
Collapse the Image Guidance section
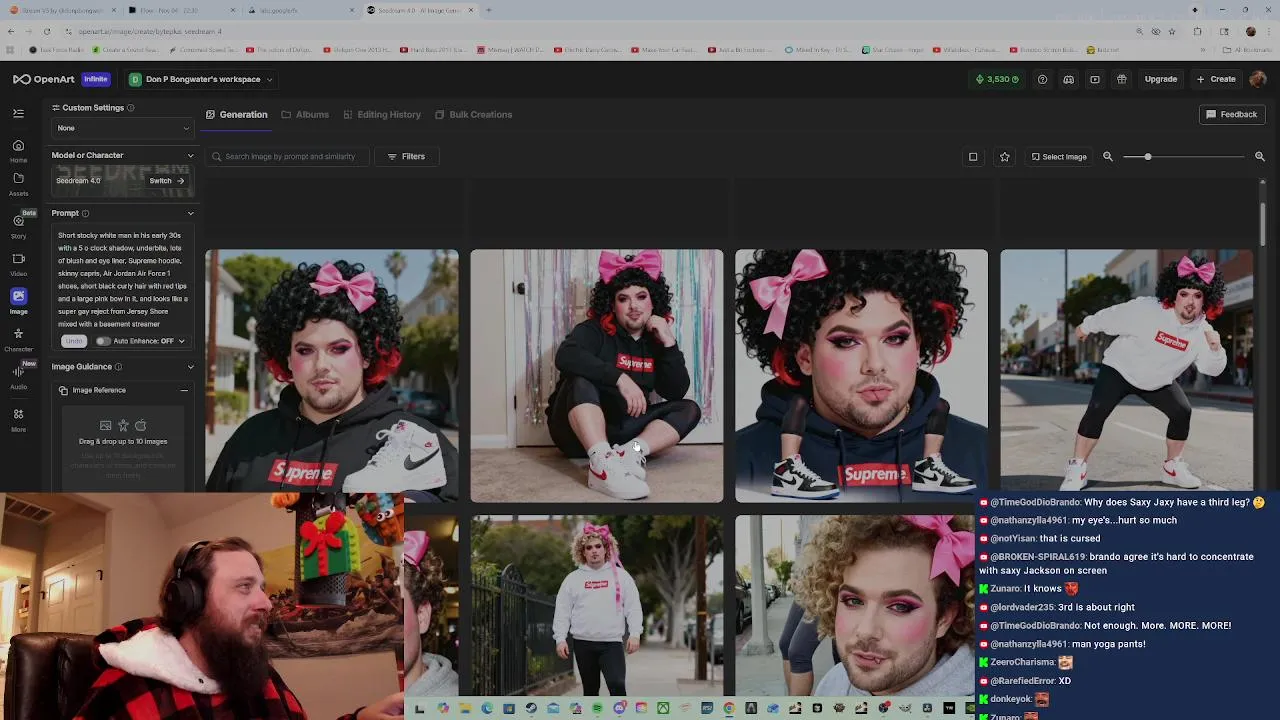190,367
